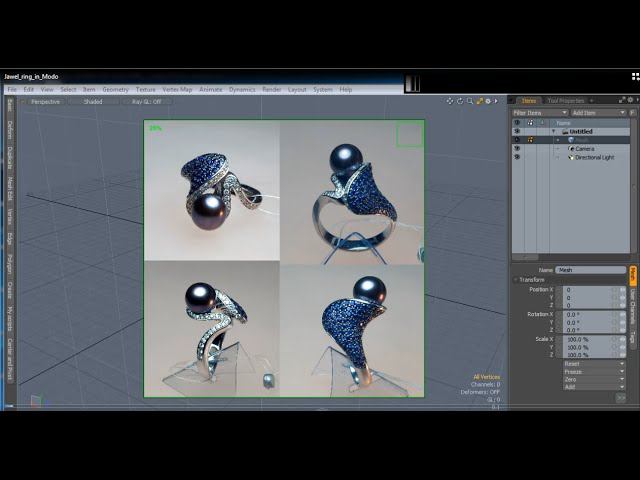This screenshot has width=640, height=480.
Task: Click the Ray GL: Off button
Action: 147,102
